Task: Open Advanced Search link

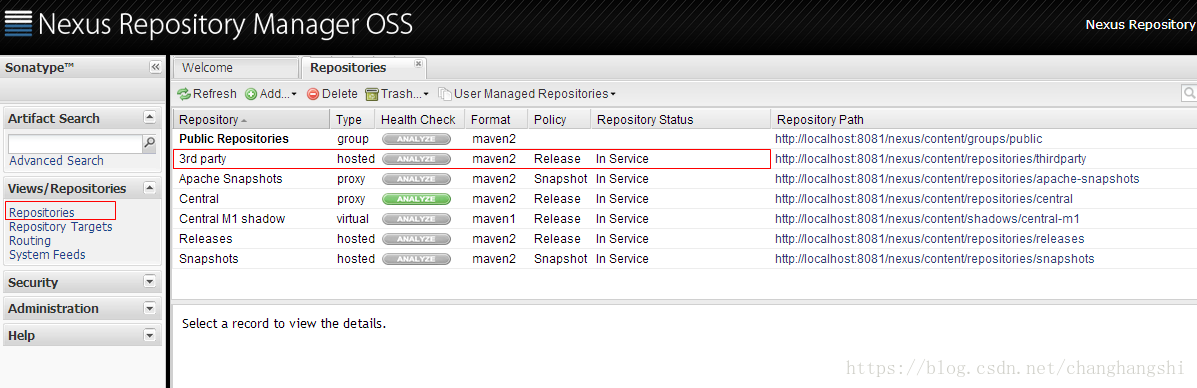Action: pyautogui.click(x=56, y=160)
